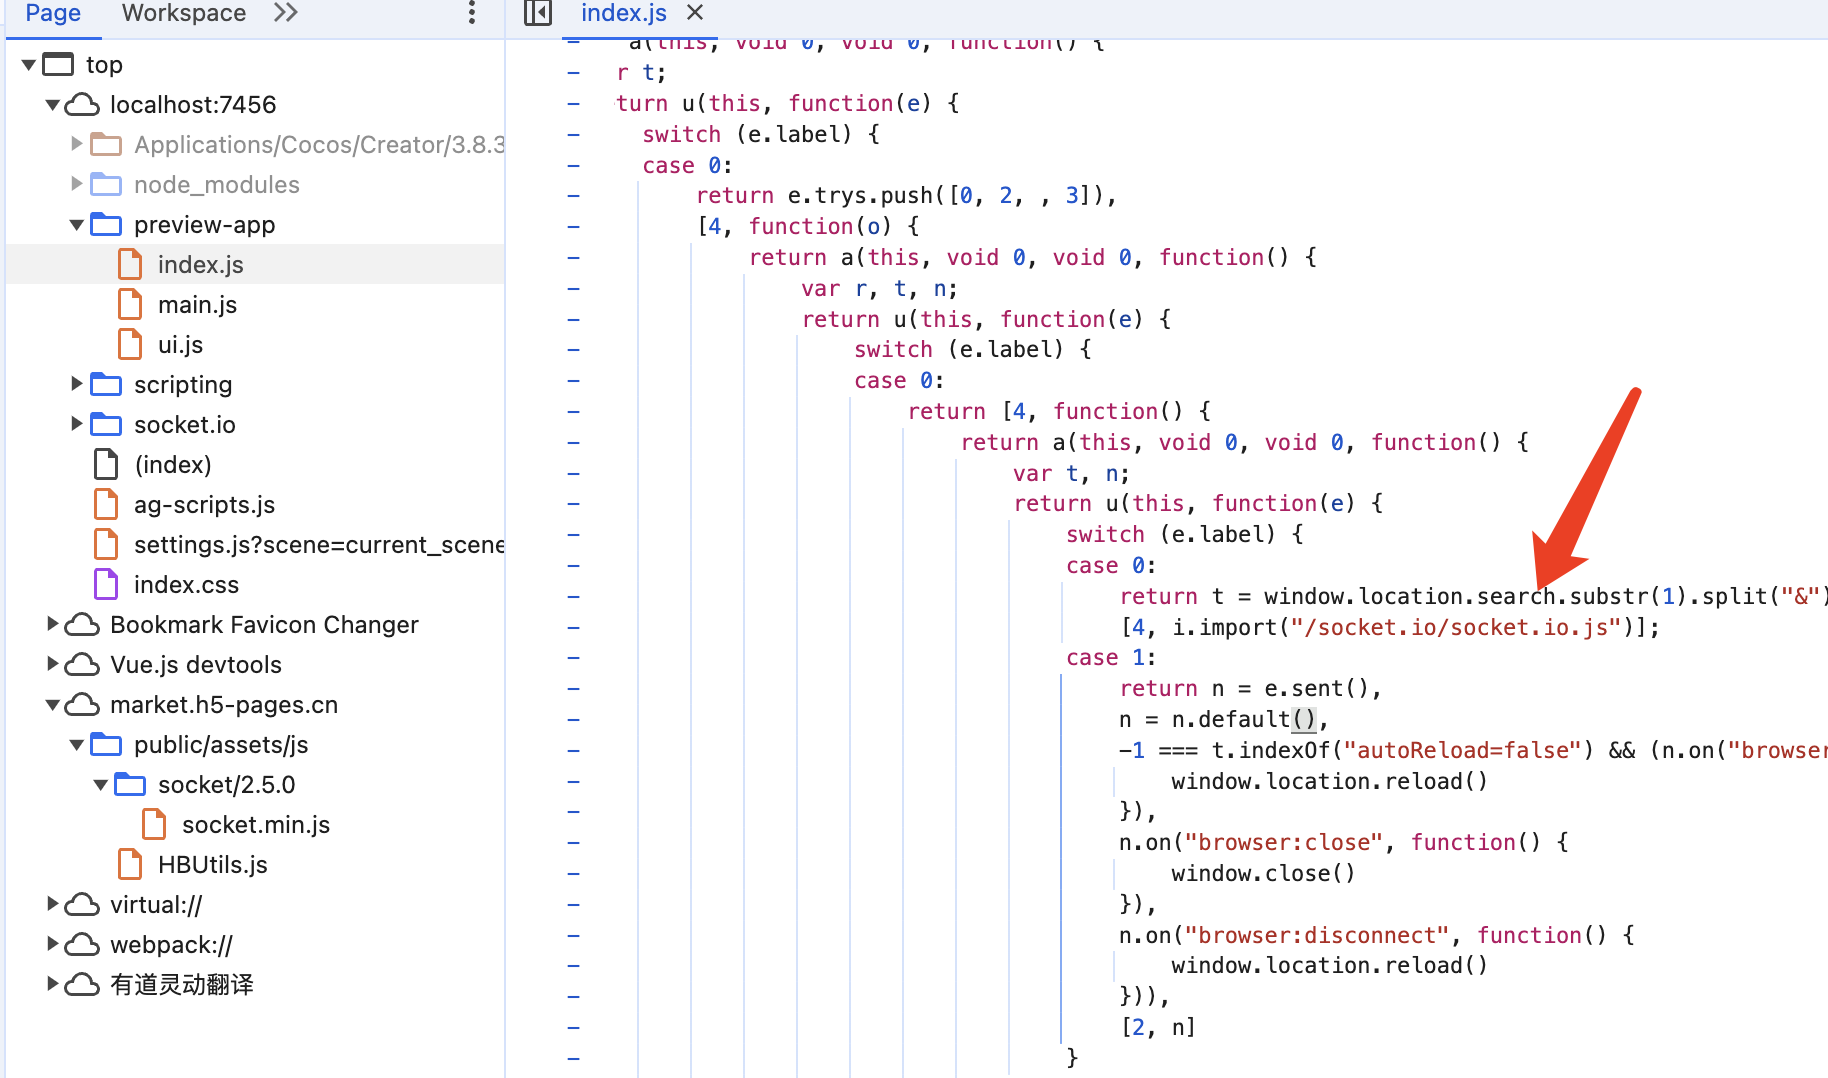Image resolution: width=1828 pixels, height=1078 pixels.
Task: Expand the webpack:// node
Action: [x=53, y=944]
